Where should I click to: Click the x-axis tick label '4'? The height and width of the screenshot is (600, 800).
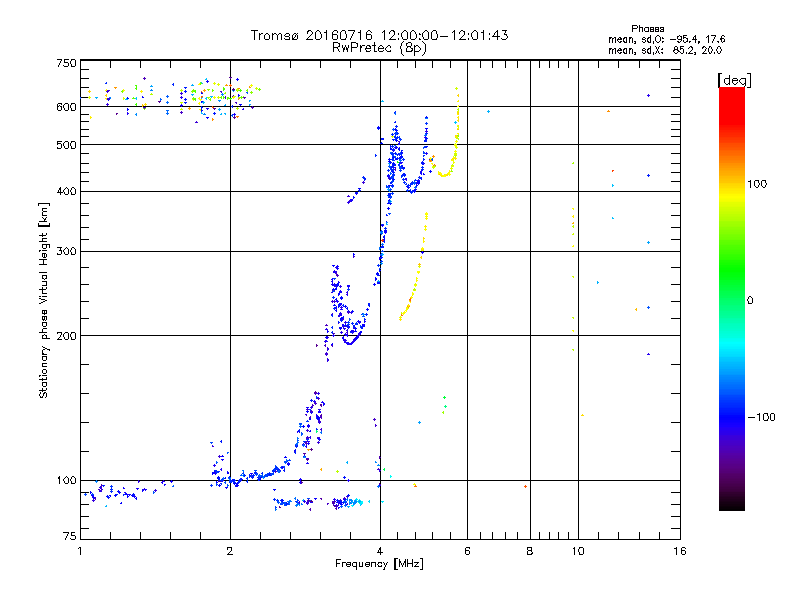pyautogui.click(x=380, y=551)
